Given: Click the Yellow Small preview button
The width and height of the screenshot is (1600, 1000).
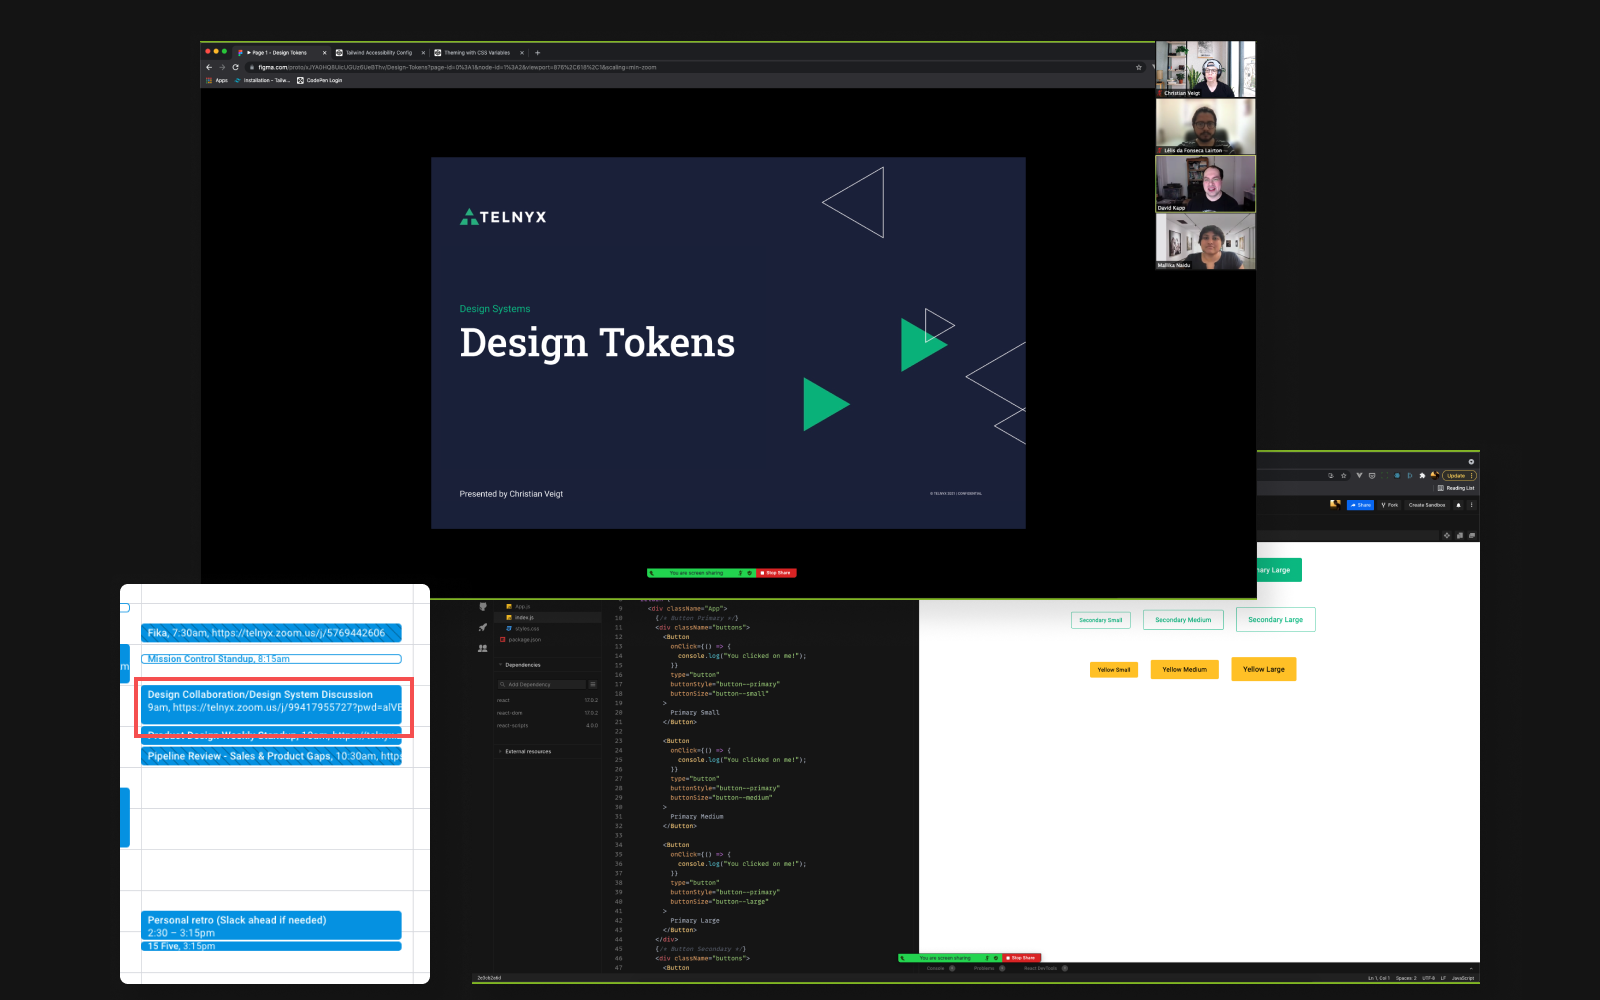Looking at the screenshot, I should [x=1114, y=670].
